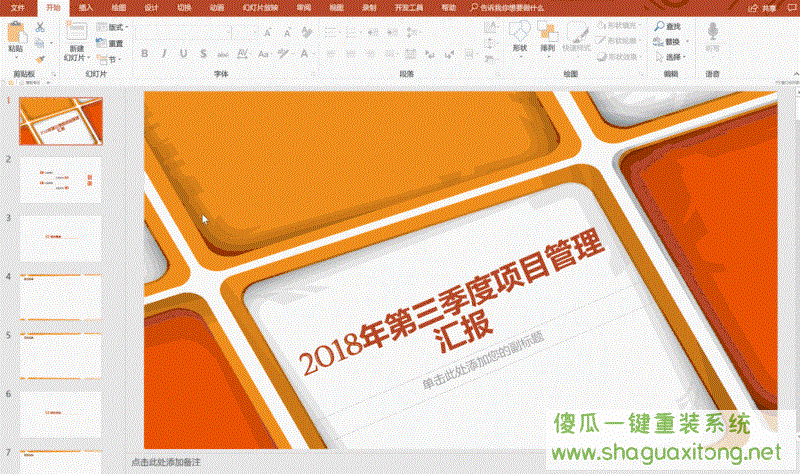Image resolution: width=800 pixels, height=474 pixels.
Task: Open the font name combo box
Action: click(183, 33)
